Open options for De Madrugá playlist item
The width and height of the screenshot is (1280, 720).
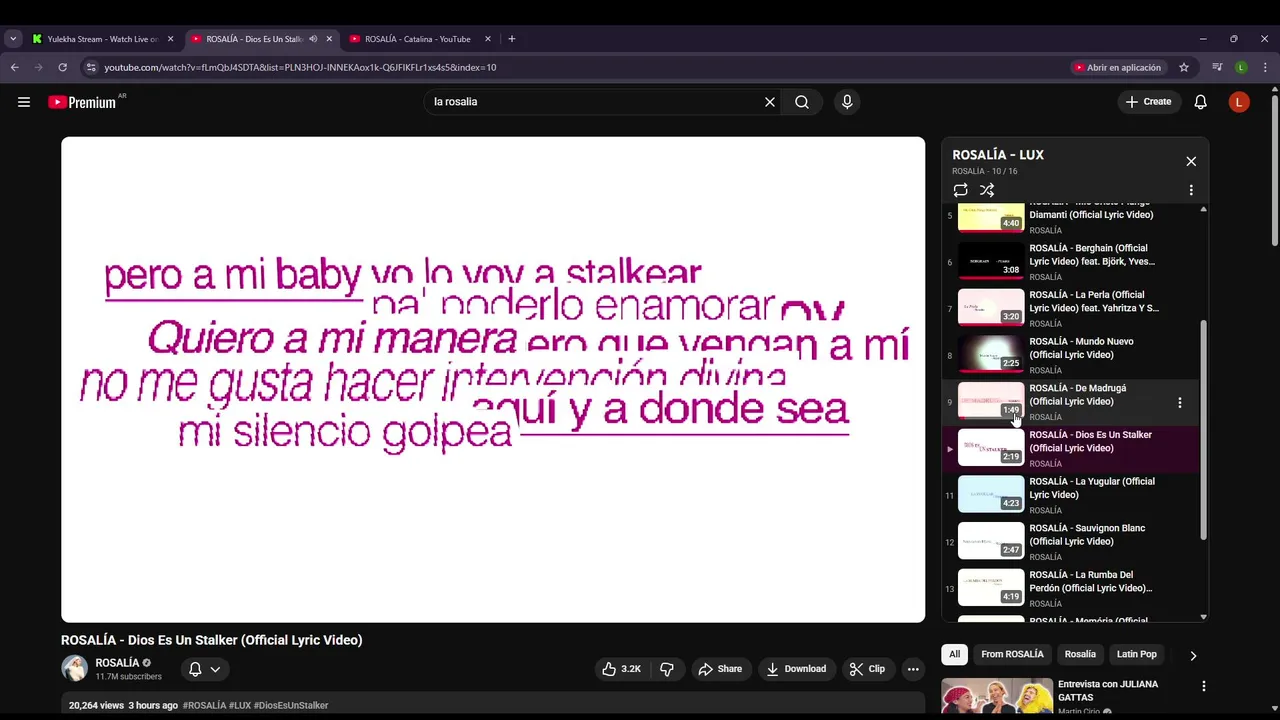click(x=1180, y=402)
